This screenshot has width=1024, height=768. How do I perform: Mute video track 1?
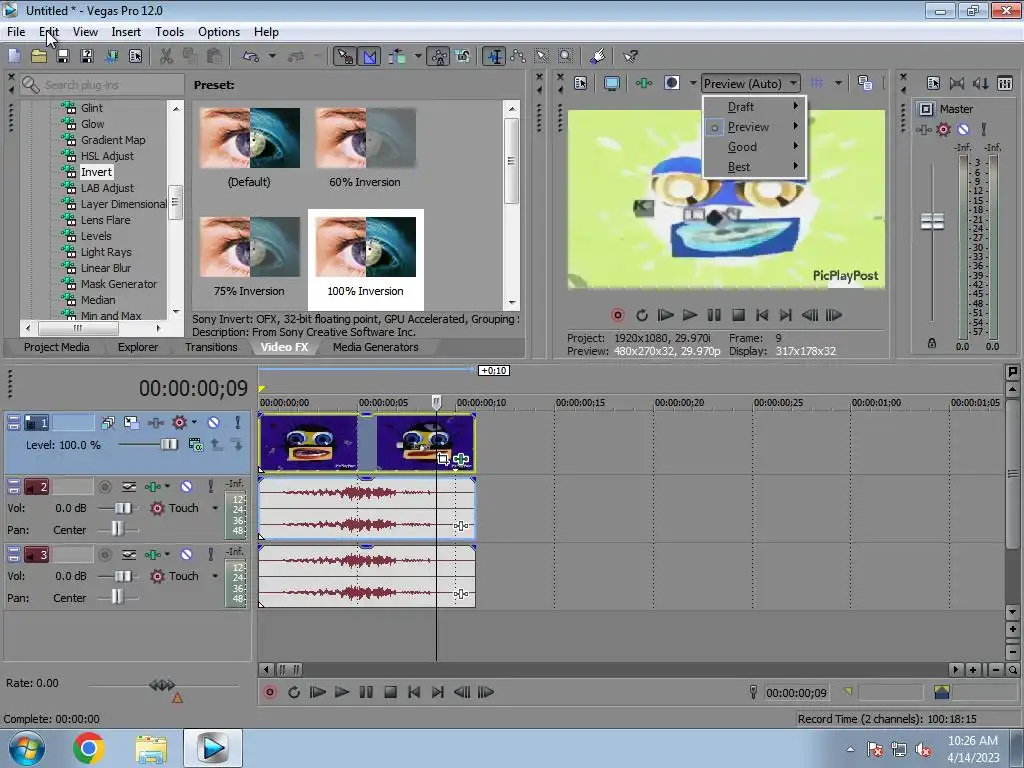coord(214,423)
